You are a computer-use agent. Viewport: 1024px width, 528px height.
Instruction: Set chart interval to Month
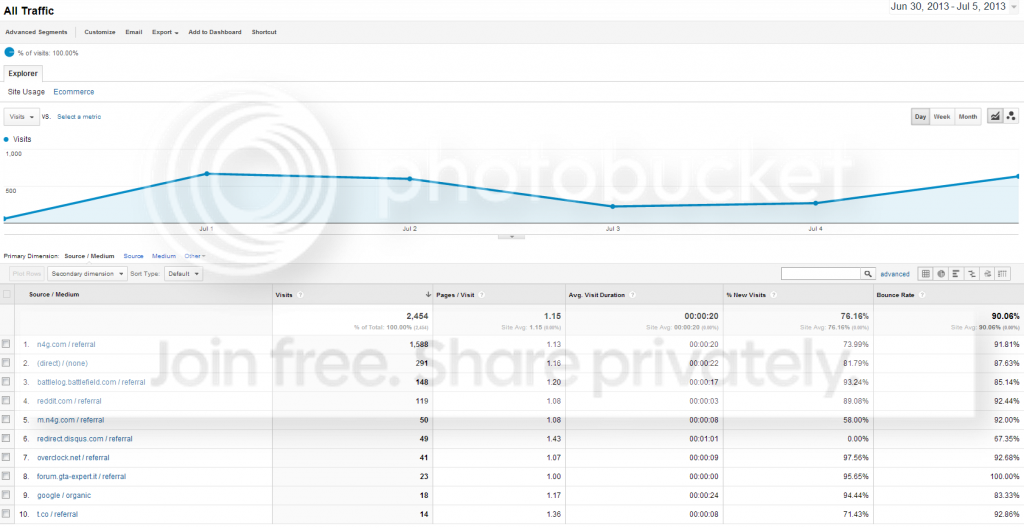(968, 116)
